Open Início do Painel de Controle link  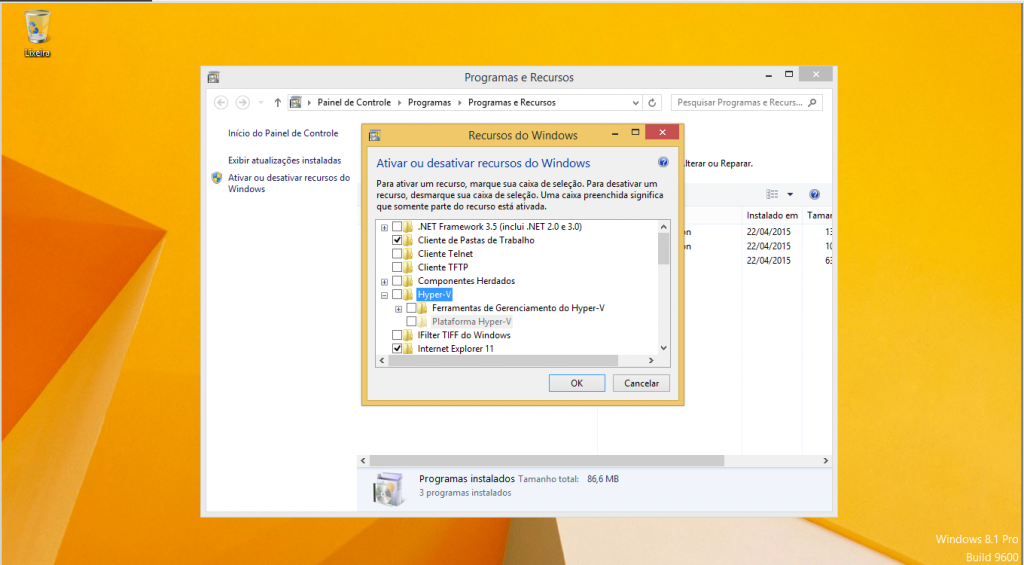pos(283,133)
